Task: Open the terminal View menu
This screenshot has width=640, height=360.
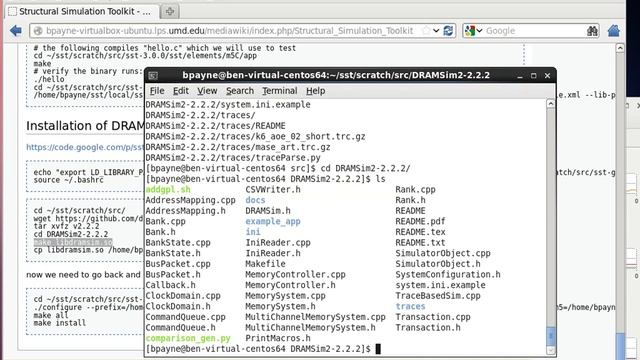Action: (207, 91)
